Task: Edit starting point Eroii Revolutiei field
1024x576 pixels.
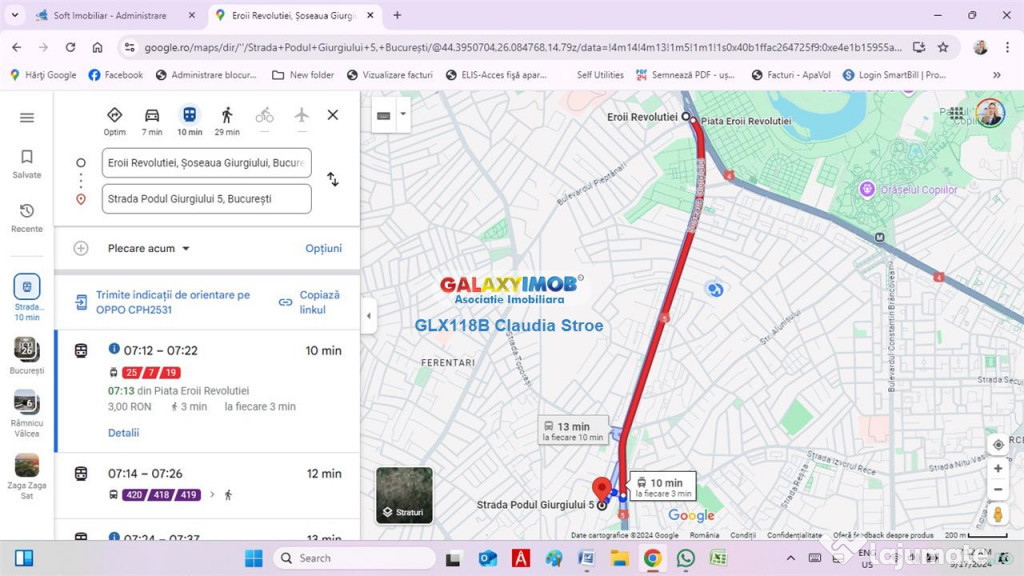Action: 206,163
